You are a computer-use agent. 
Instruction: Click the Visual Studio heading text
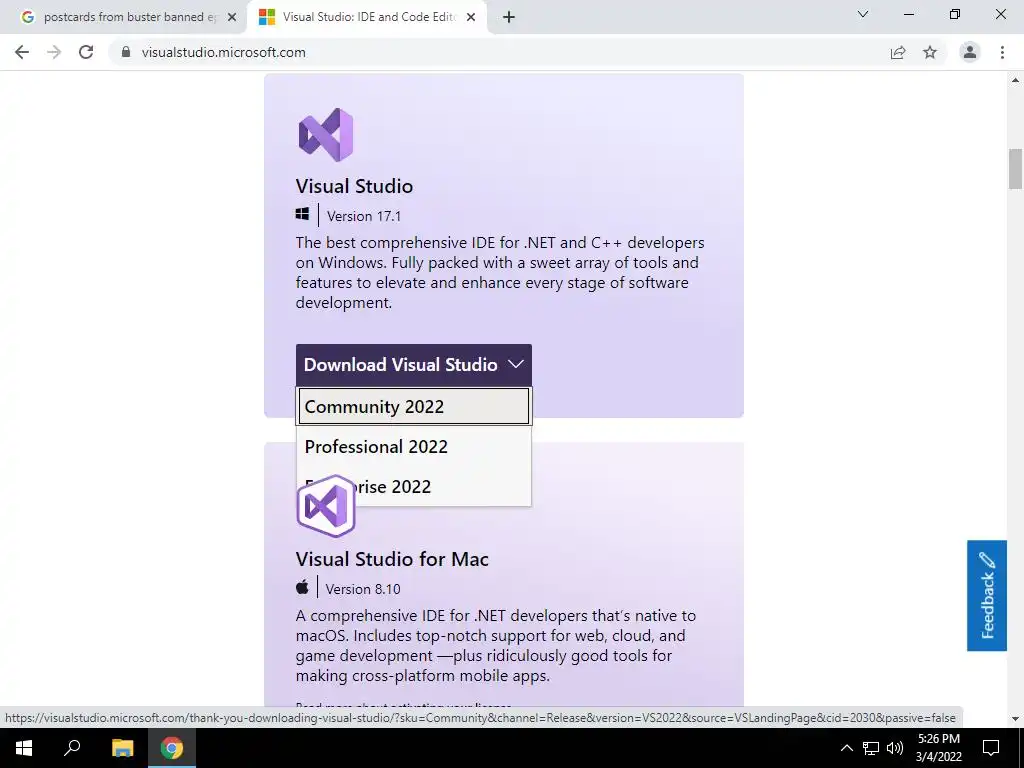coord(354,186)
